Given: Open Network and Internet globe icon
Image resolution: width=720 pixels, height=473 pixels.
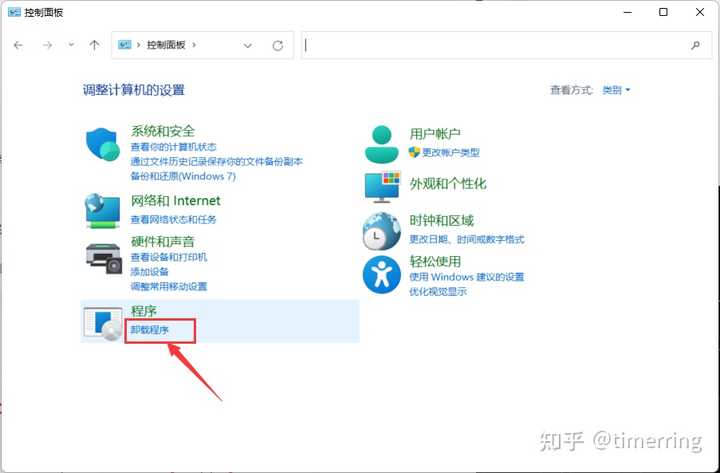Looking at the screenshot, I should pos(103,211).
